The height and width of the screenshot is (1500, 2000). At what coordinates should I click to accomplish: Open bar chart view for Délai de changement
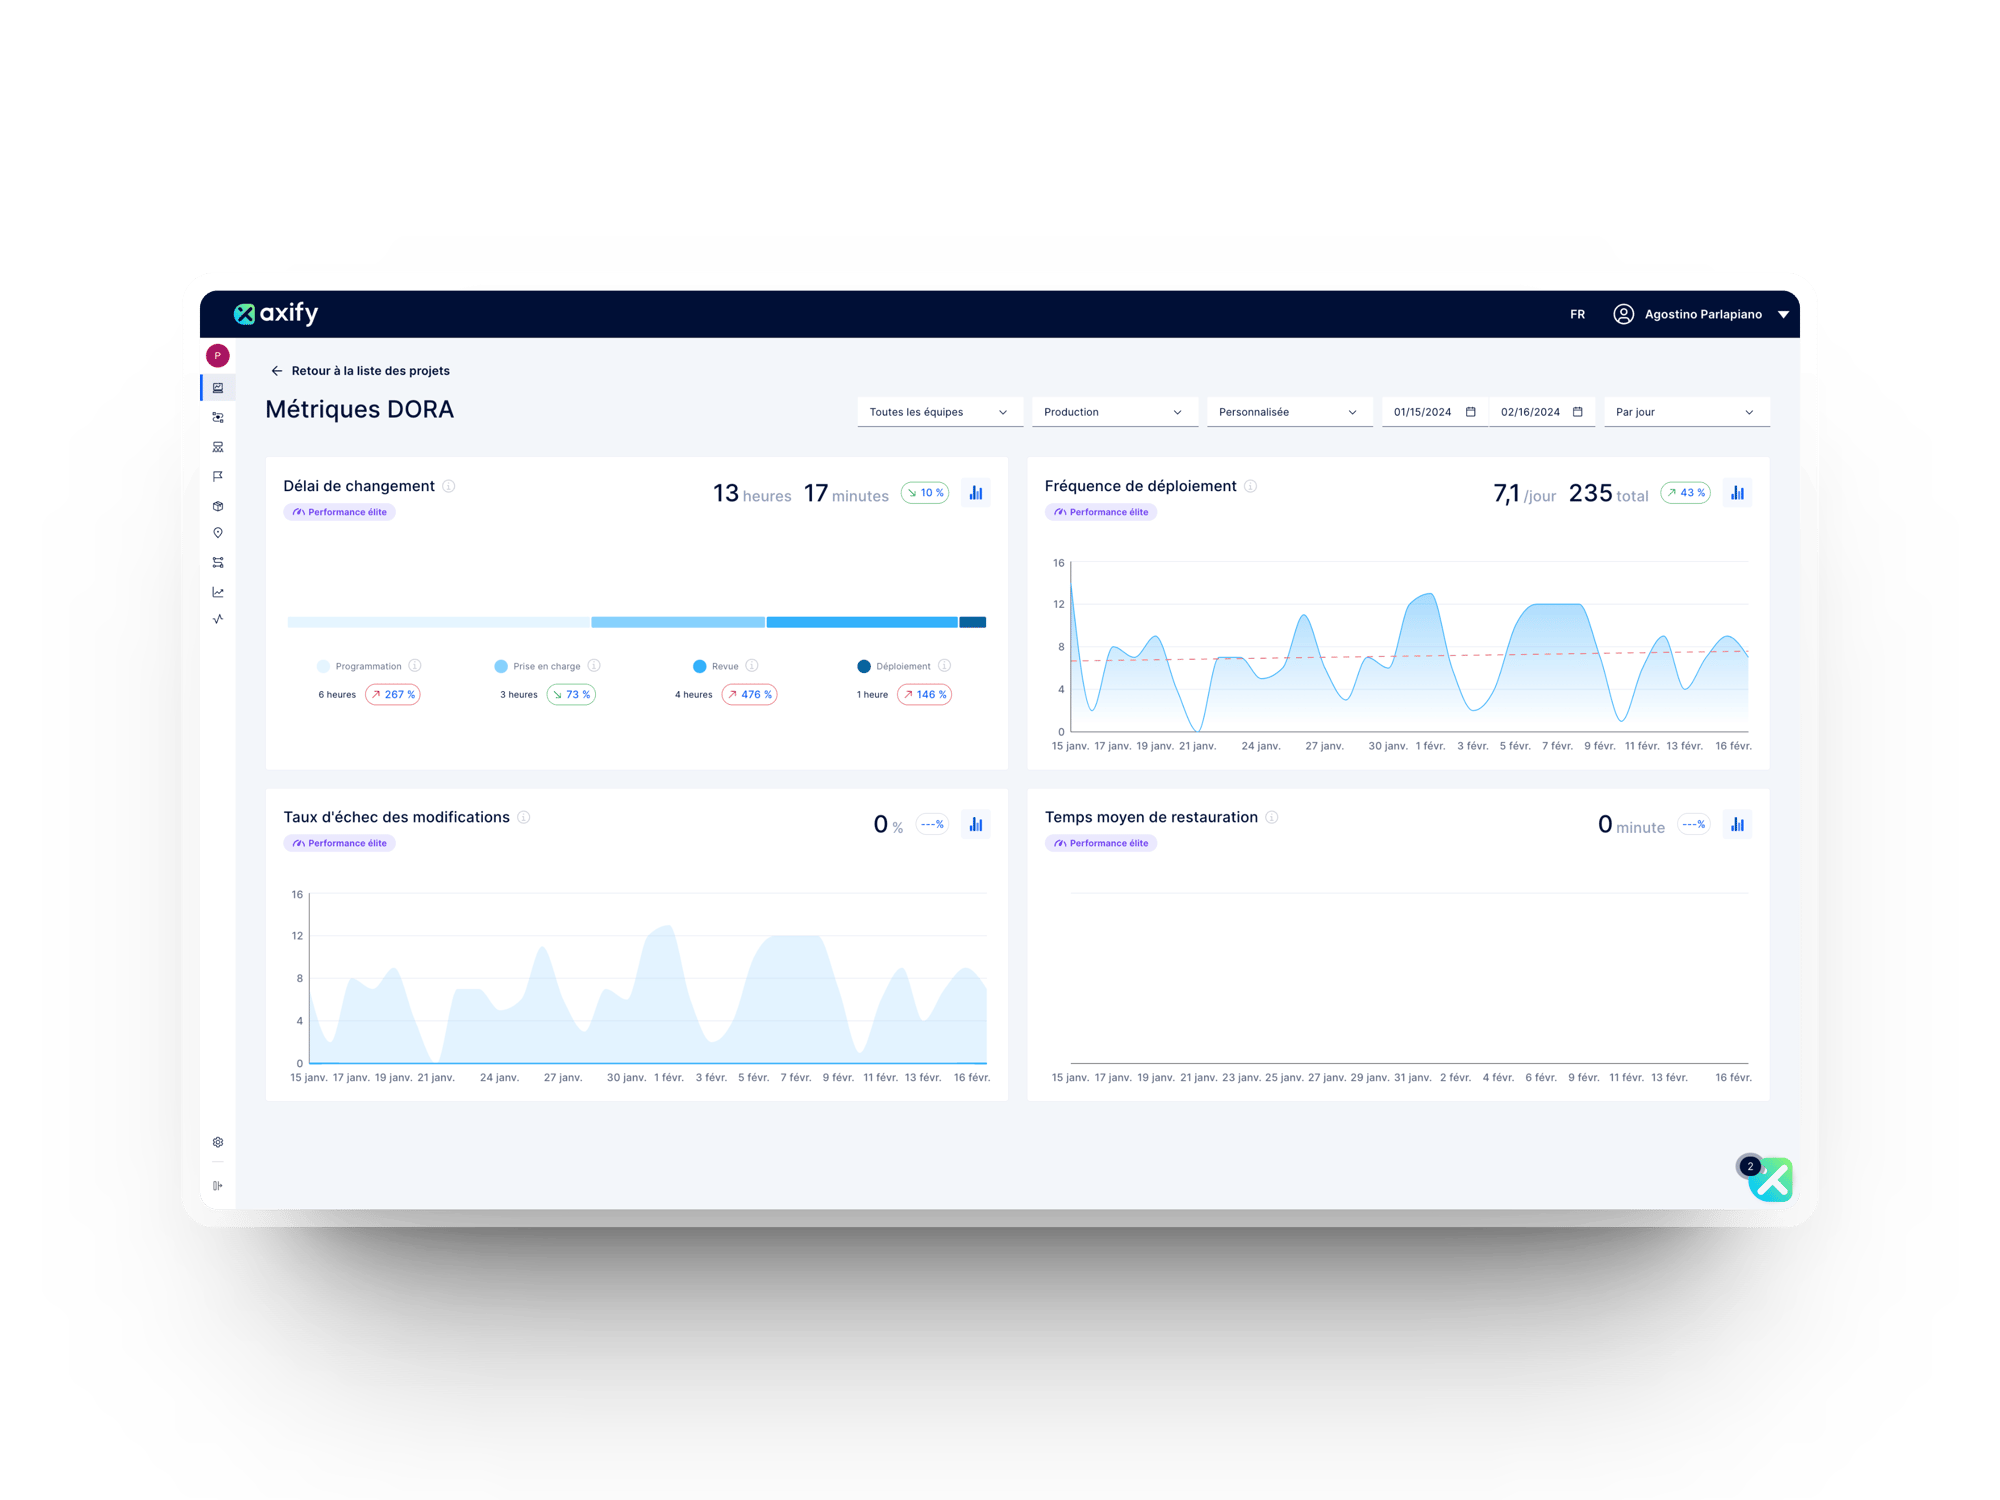pyautogui.click(x=976, y=493)
